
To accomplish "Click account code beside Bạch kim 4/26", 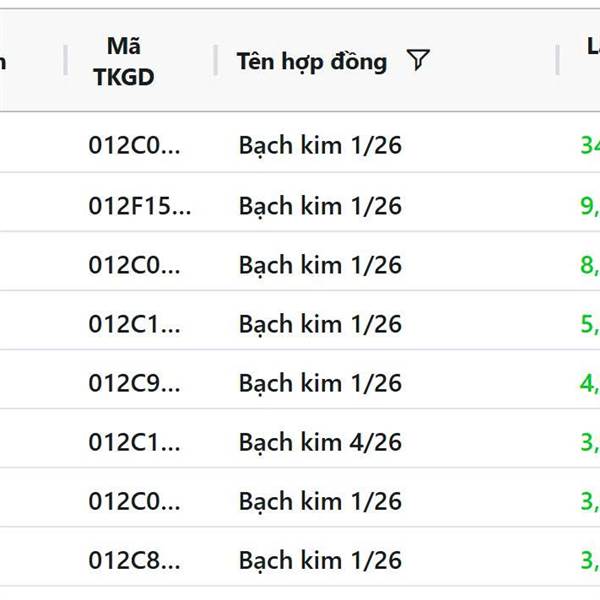I will (x=134, y=442).
